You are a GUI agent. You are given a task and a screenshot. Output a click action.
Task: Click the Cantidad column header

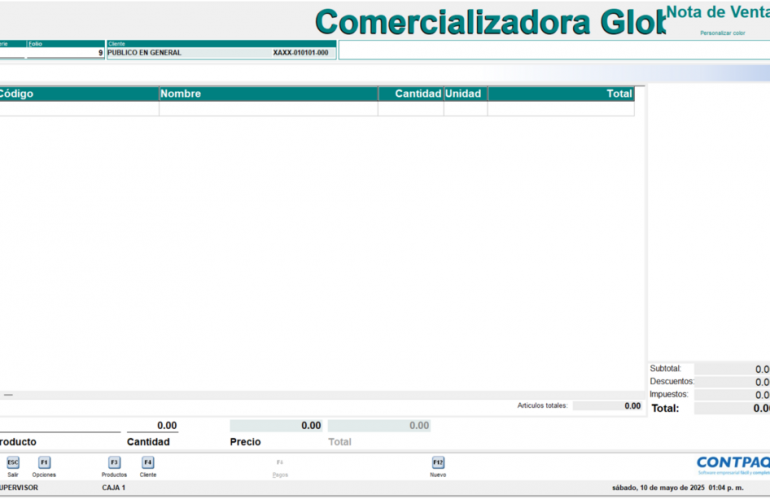coord(411,94)
